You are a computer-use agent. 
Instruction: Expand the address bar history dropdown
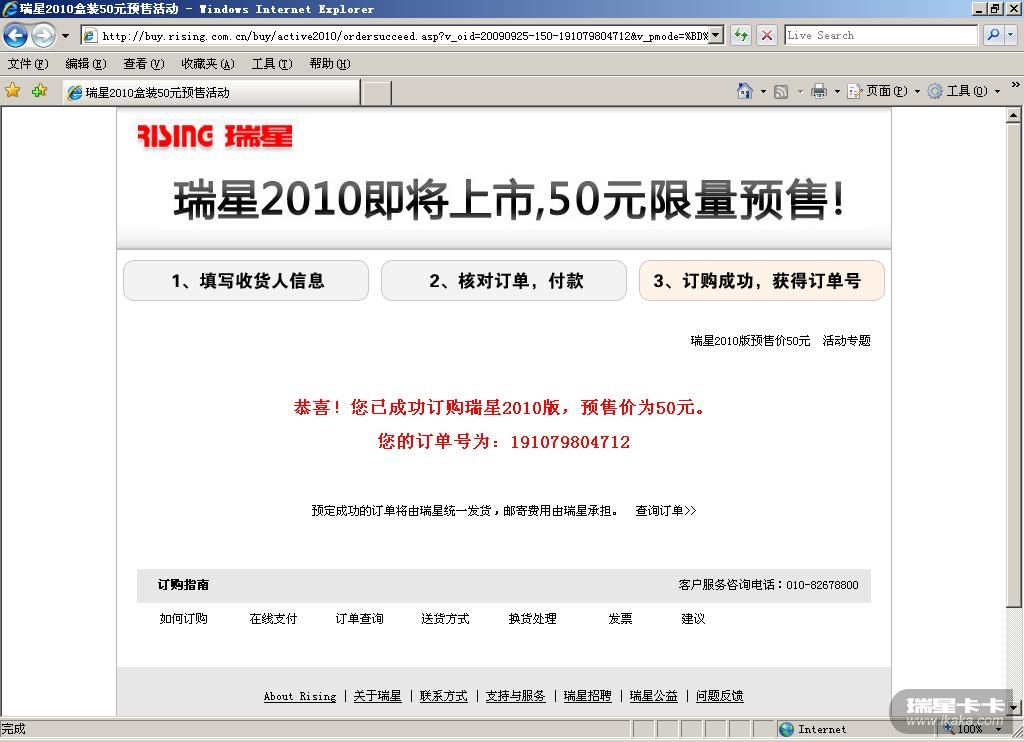click(x=717, y=35)
